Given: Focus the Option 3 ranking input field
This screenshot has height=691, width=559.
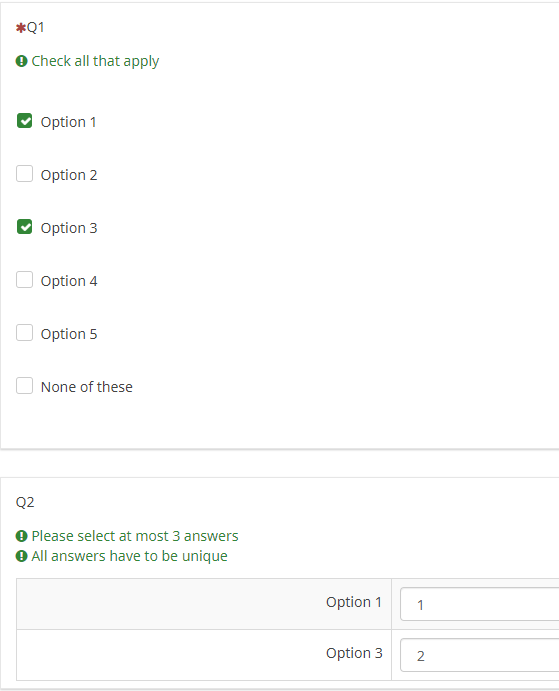Looking at the screenshot, I should click(x=480, y=655).
